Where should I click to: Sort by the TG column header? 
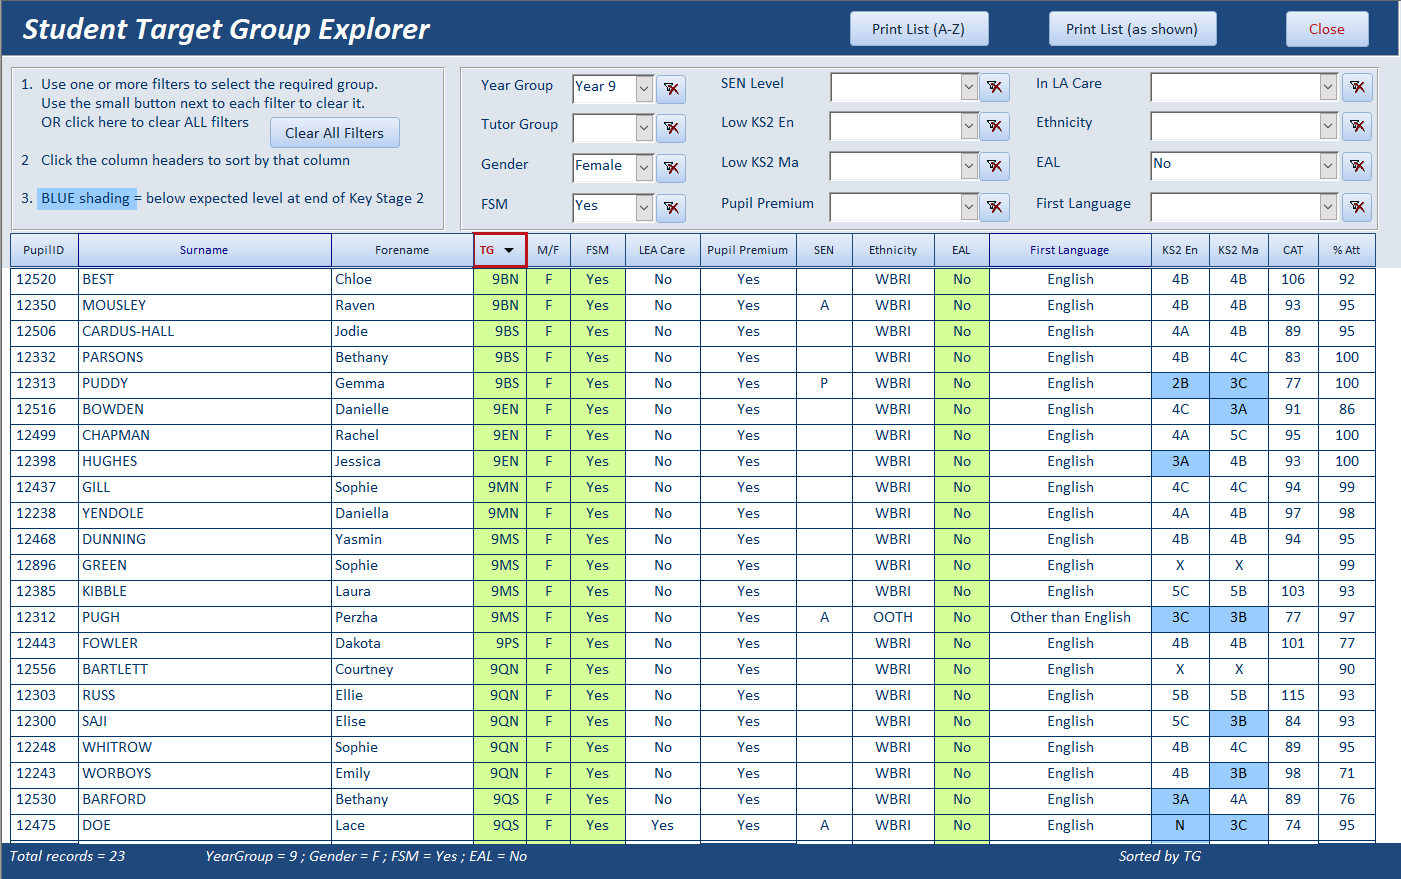pos(500,250)
